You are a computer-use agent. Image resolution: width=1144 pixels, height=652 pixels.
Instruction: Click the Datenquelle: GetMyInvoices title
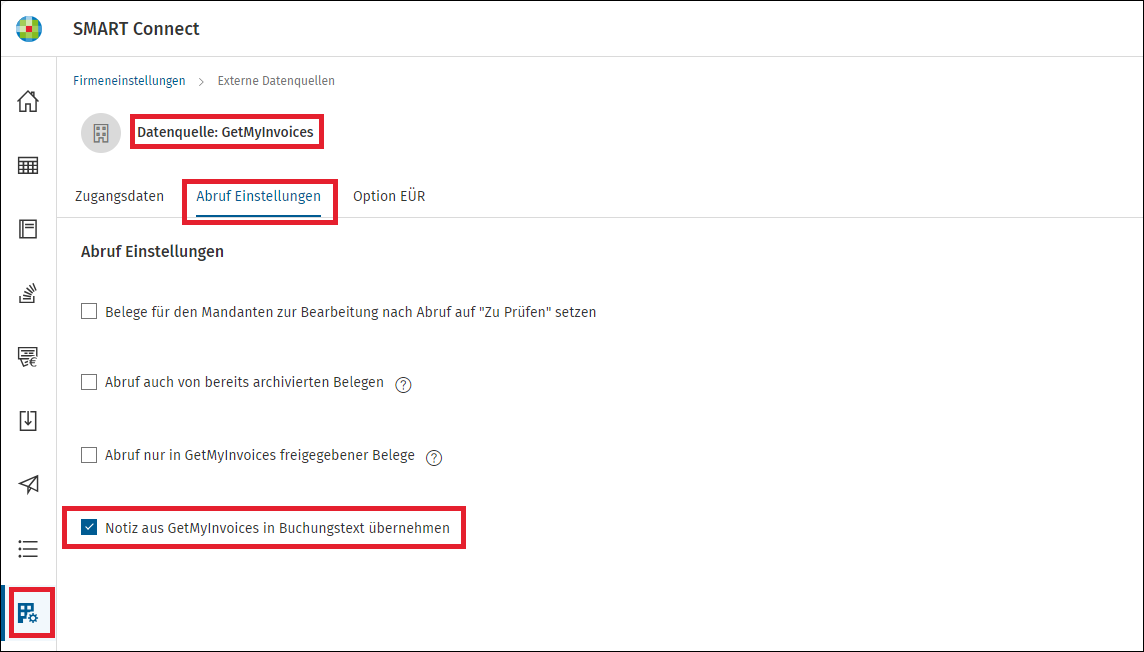(225, 132)
